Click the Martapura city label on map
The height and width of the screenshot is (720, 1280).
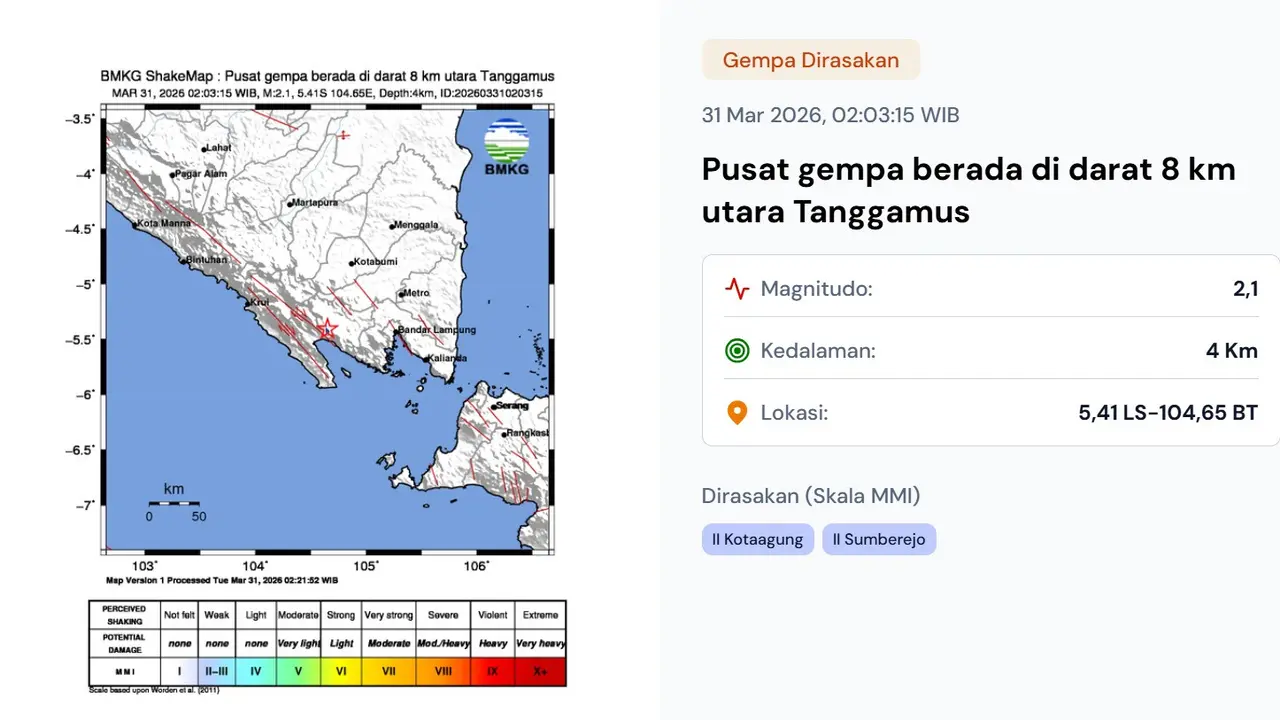click(x=315, y=203)
